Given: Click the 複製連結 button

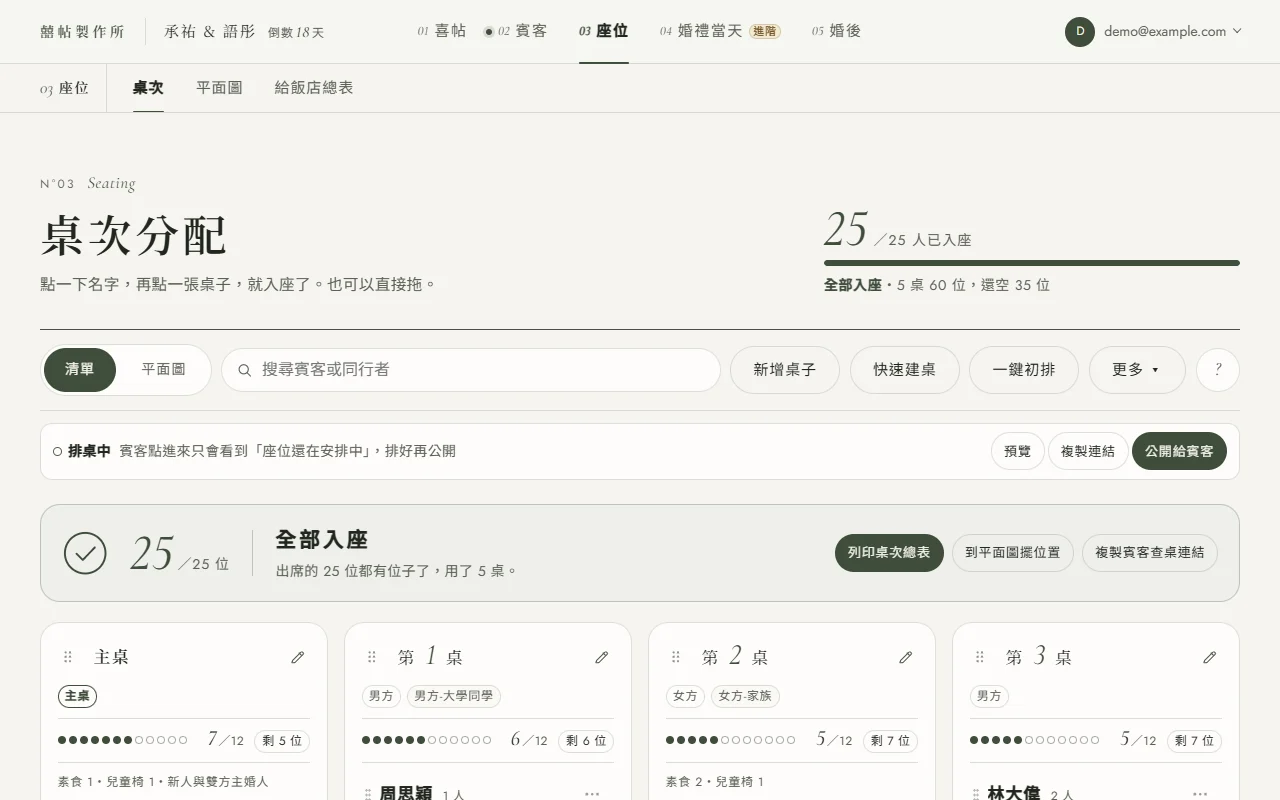Looking at the screenshot, I should pos(1088,451).
